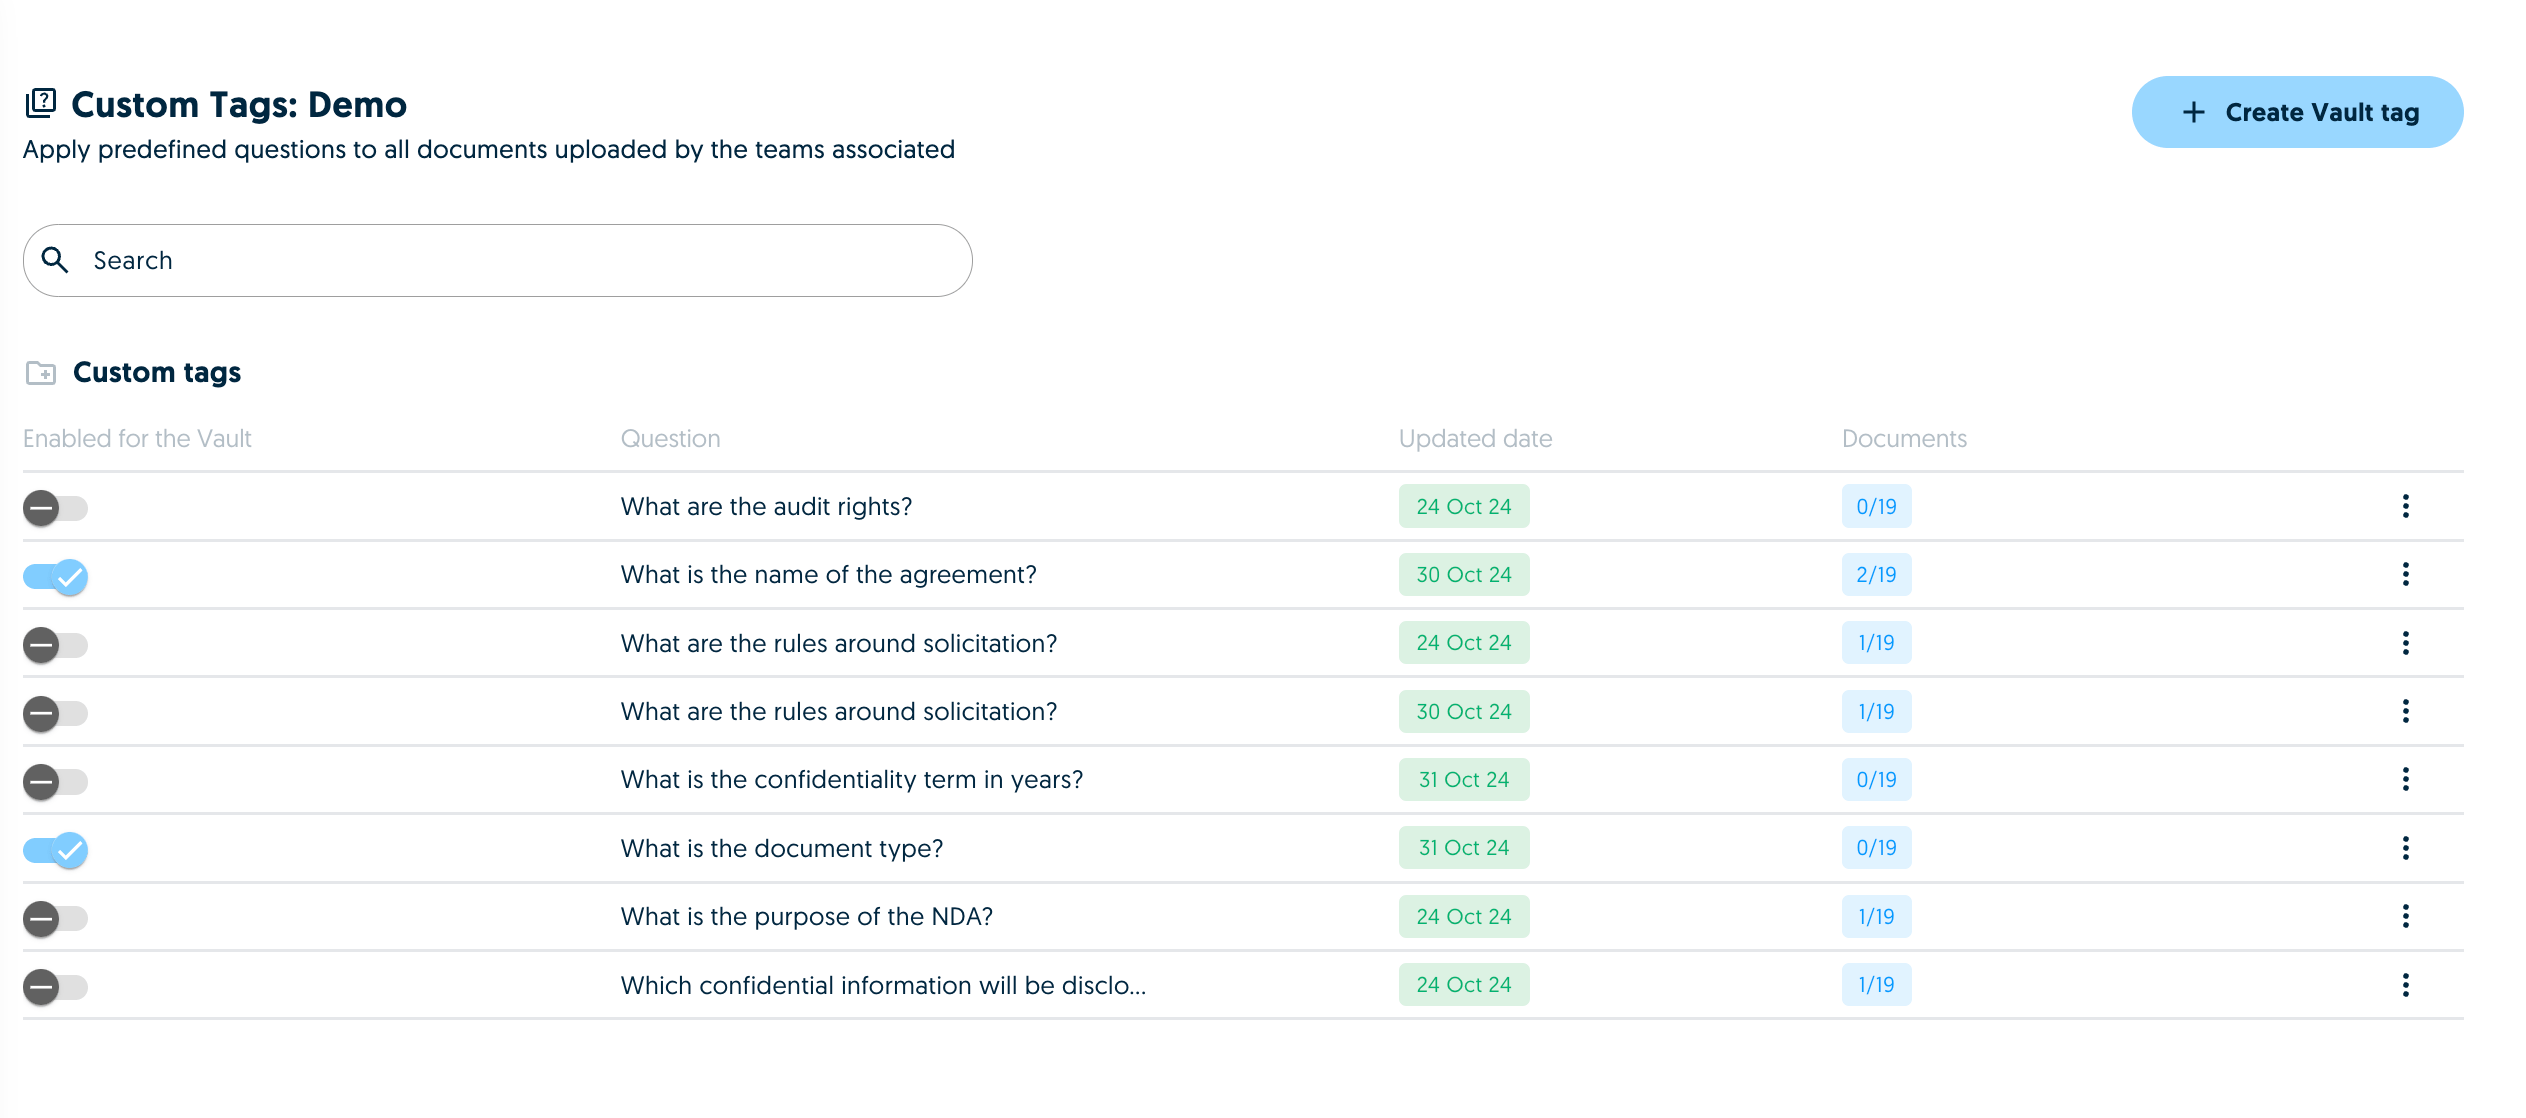Disable the document type tag toggle
This screenshot has height=1118, width=2526.
pyautogui.click(x=55, y=850)
